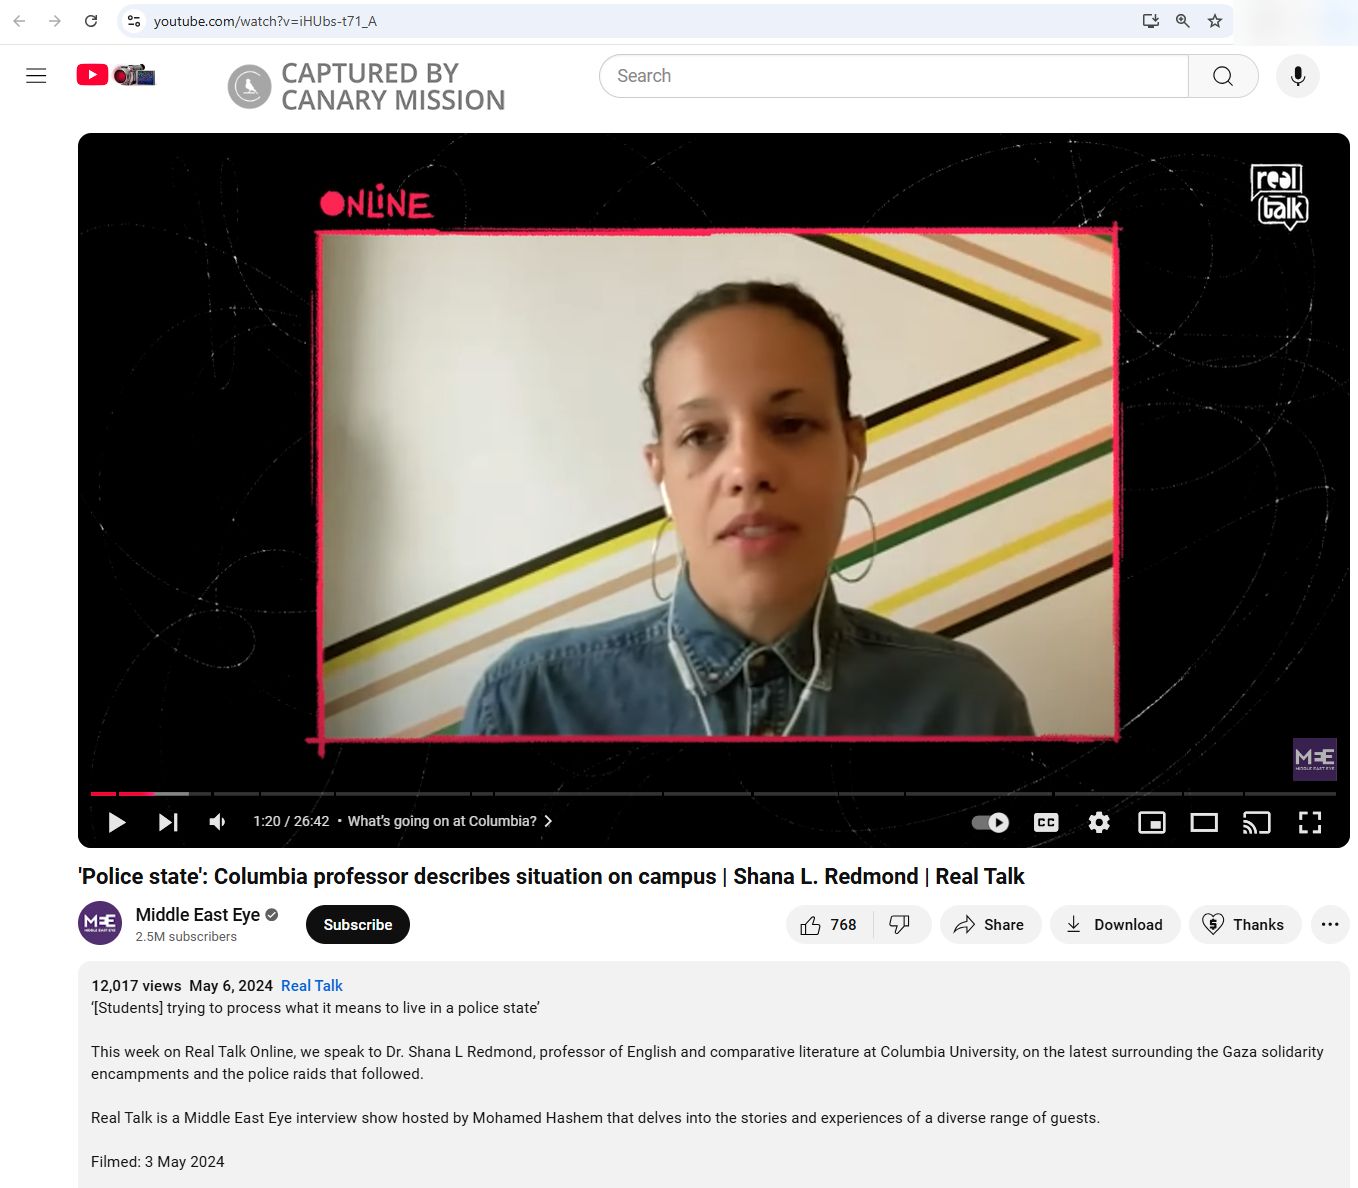Go fullscreen
Image resolution: width=1358 pixels, height=1188 pixels.
pyautogui.click(x=1310, y=822)
